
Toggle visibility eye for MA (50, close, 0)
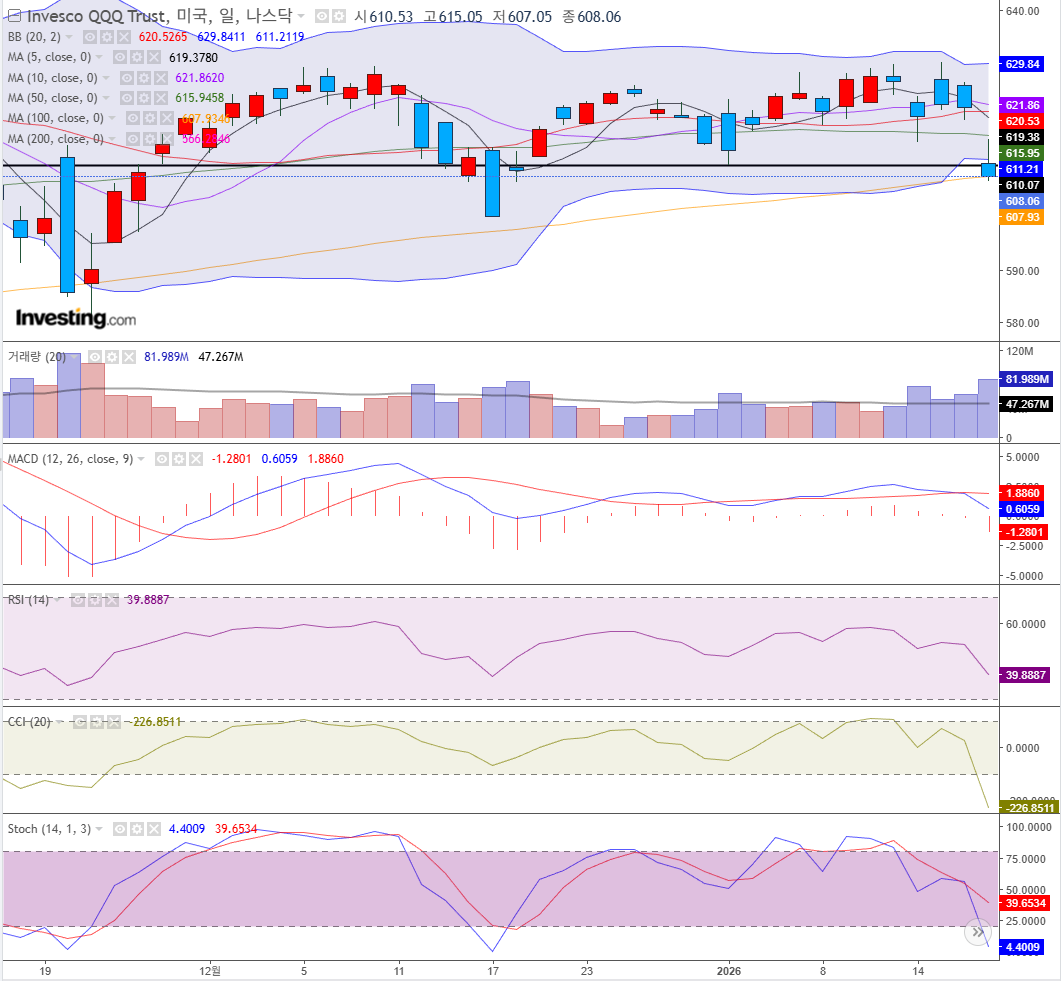pos(127,98)
